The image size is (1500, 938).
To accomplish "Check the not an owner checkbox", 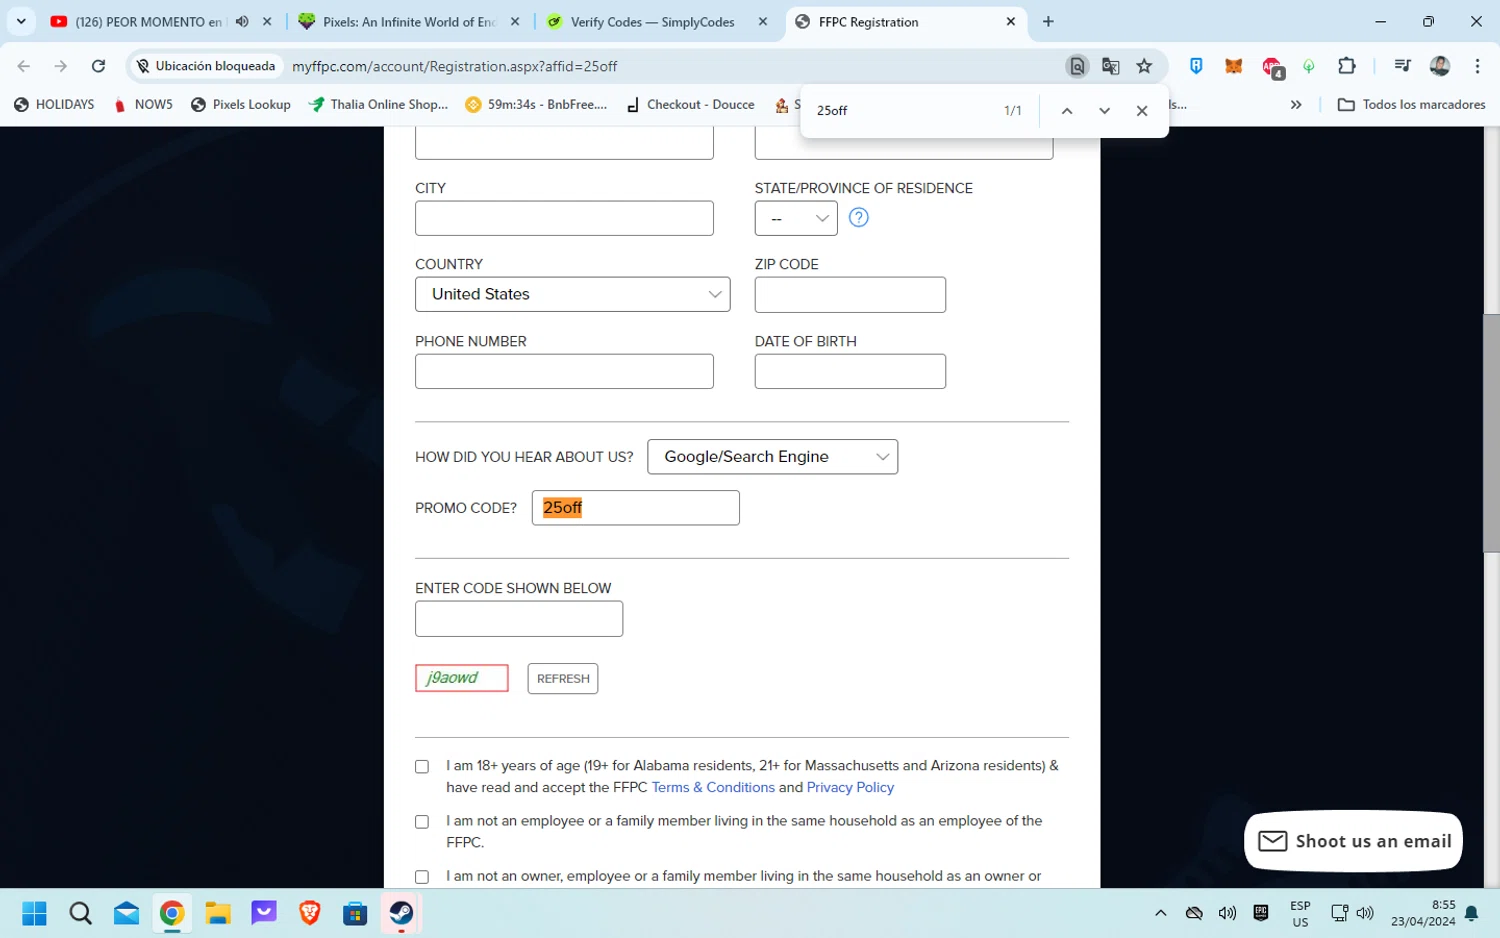I will click(422, 877).
